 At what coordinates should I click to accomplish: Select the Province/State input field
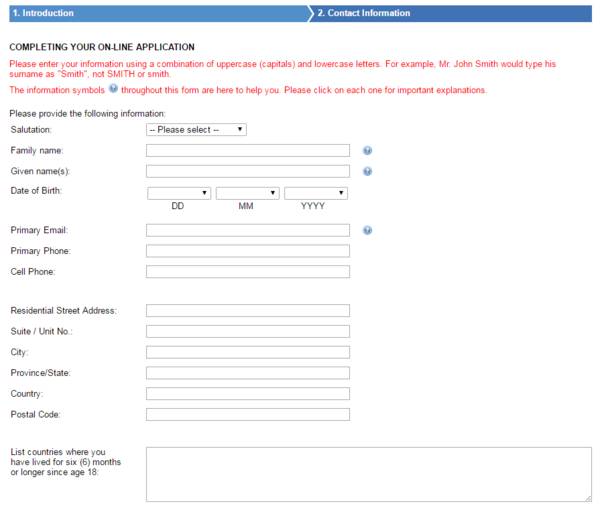(248, 373)
